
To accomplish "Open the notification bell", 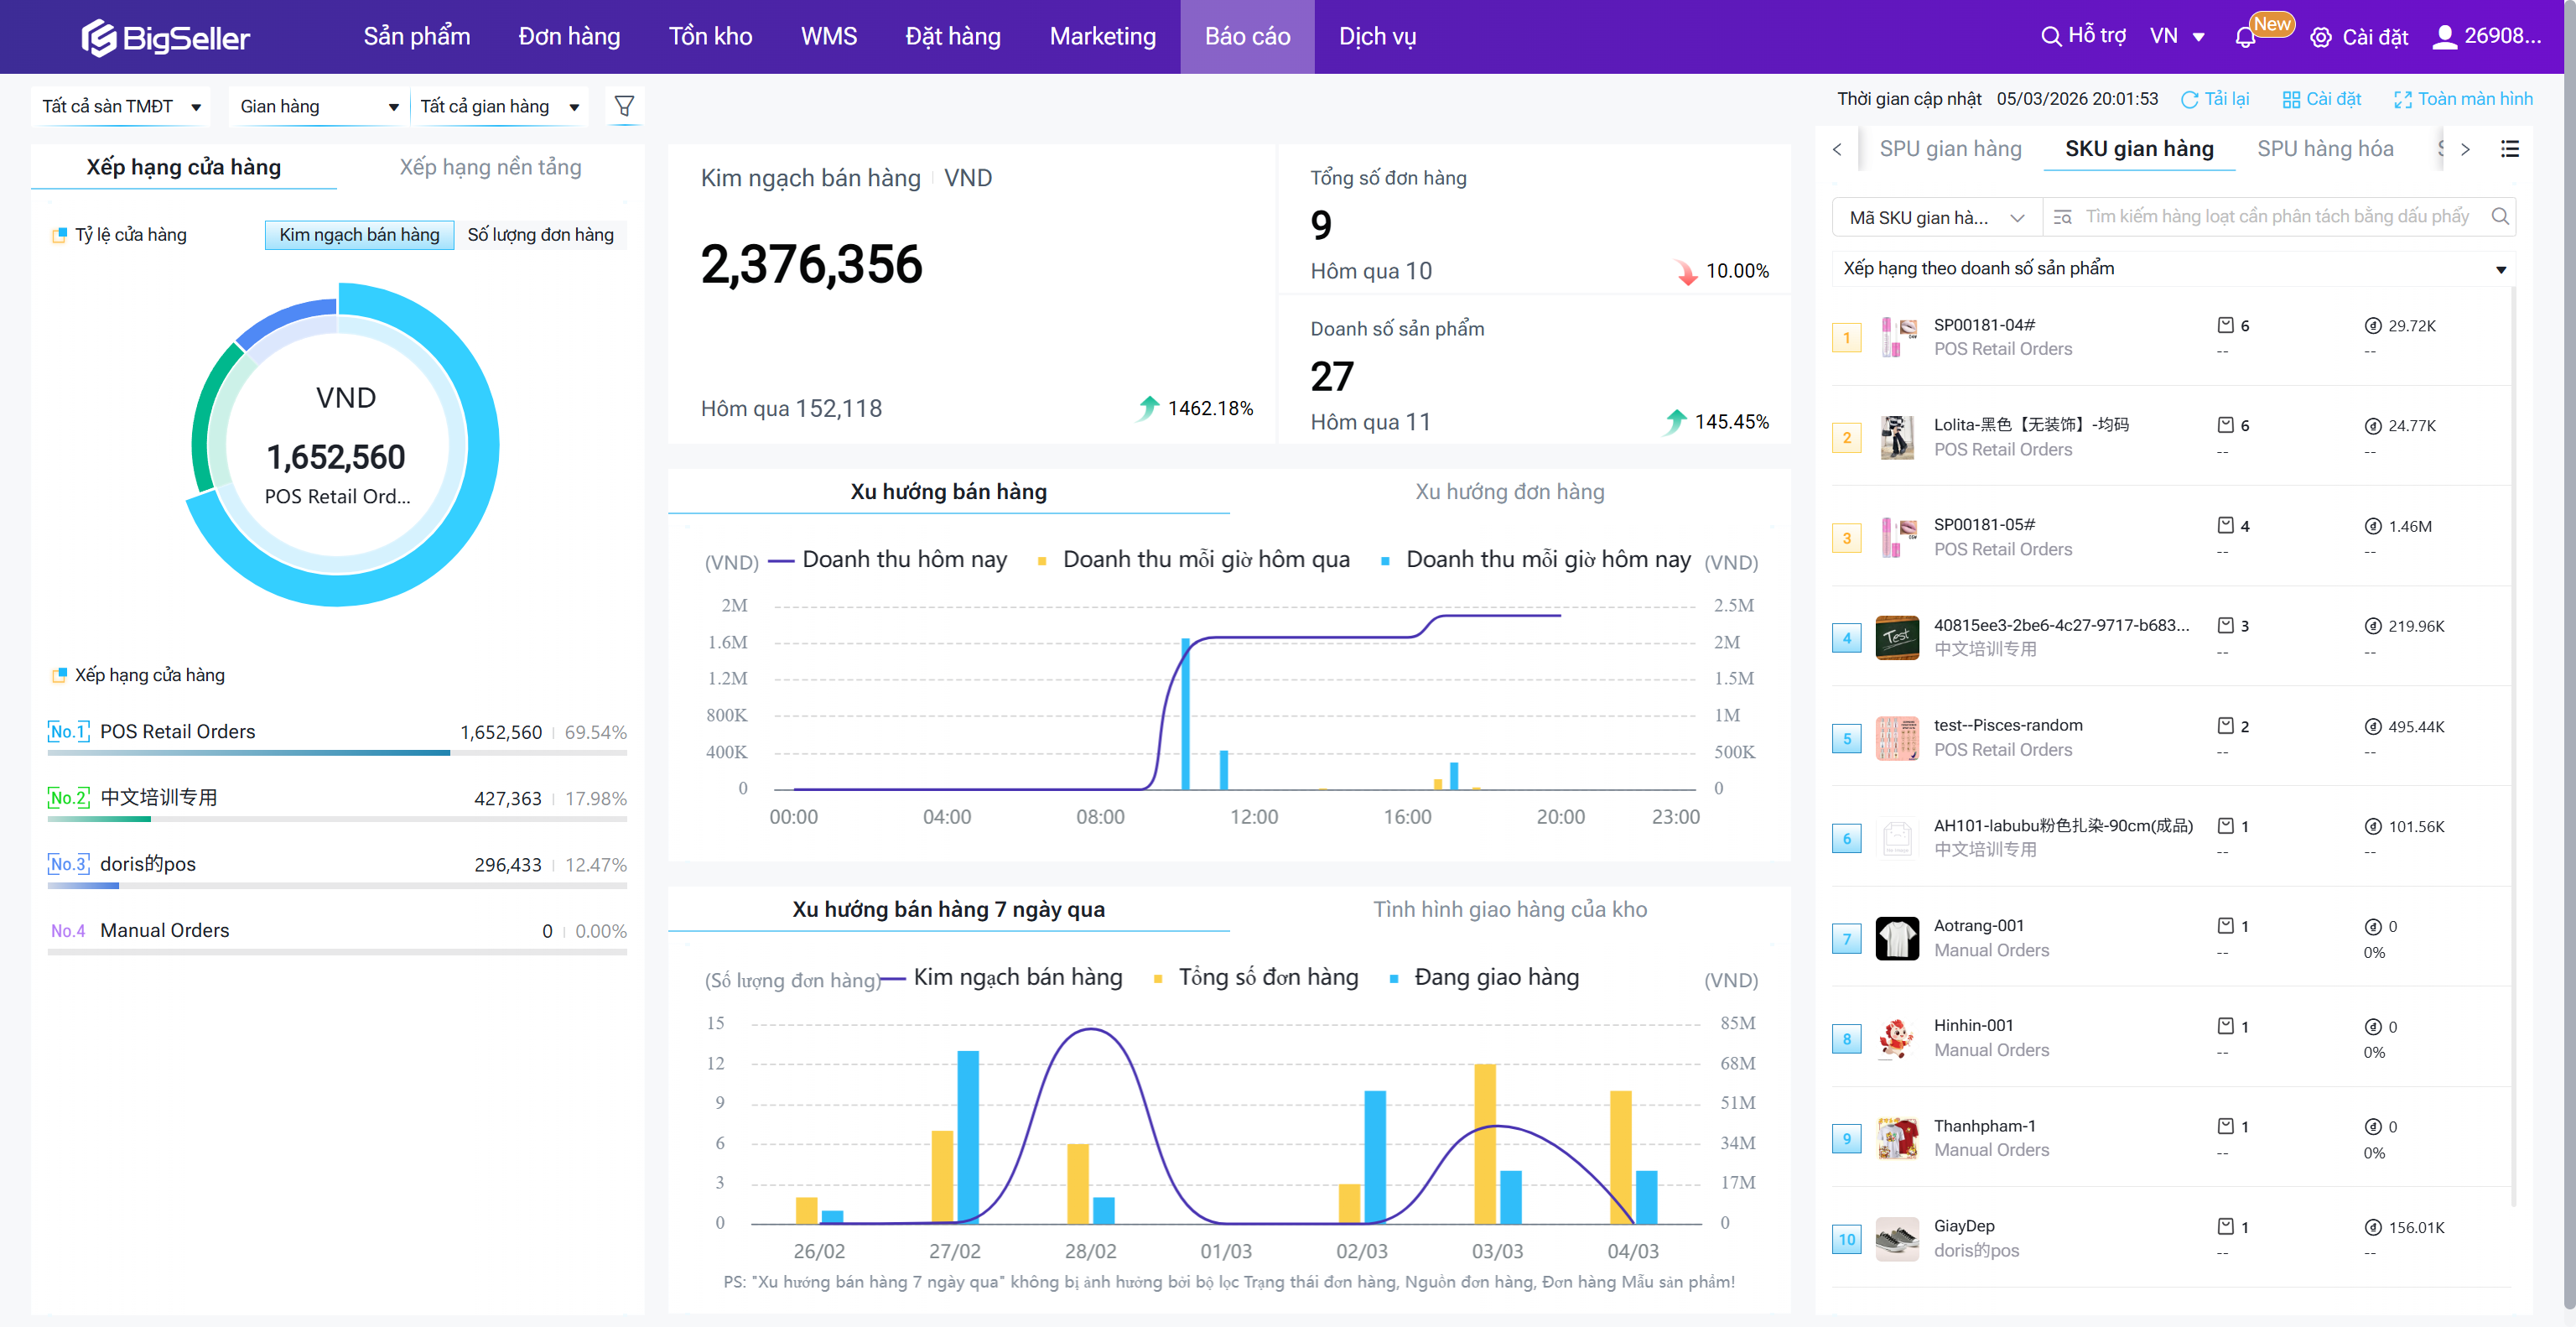I will pos(2245,38).
